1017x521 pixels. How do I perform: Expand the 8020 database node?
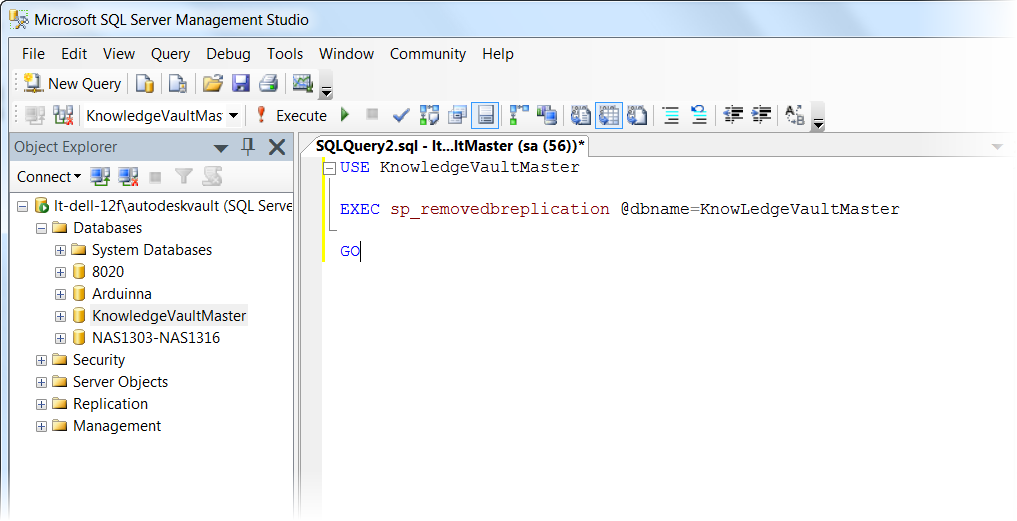coord(60,273)
